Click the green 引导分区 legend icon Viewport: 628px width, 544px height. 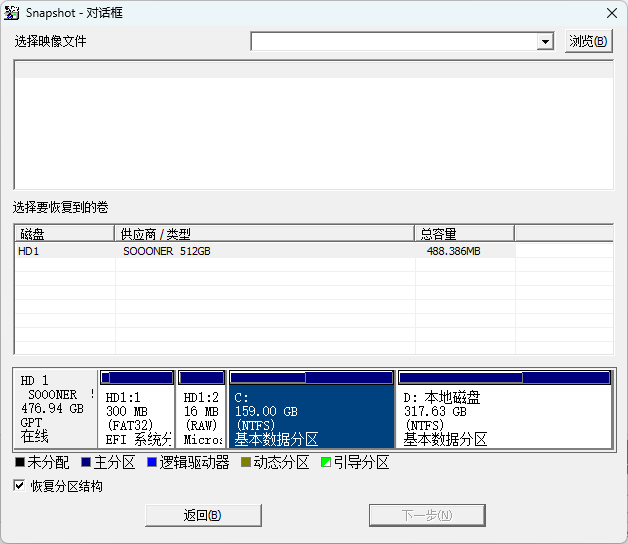pyautogui.click(x=326, y=463)
